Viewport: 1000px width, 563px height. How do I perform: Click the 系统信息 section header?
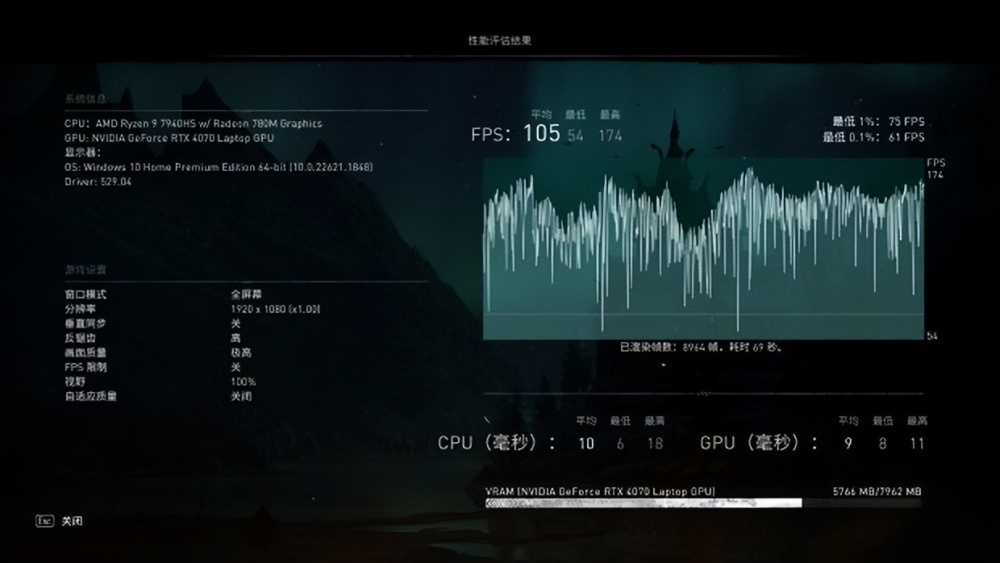click(85, 98)
